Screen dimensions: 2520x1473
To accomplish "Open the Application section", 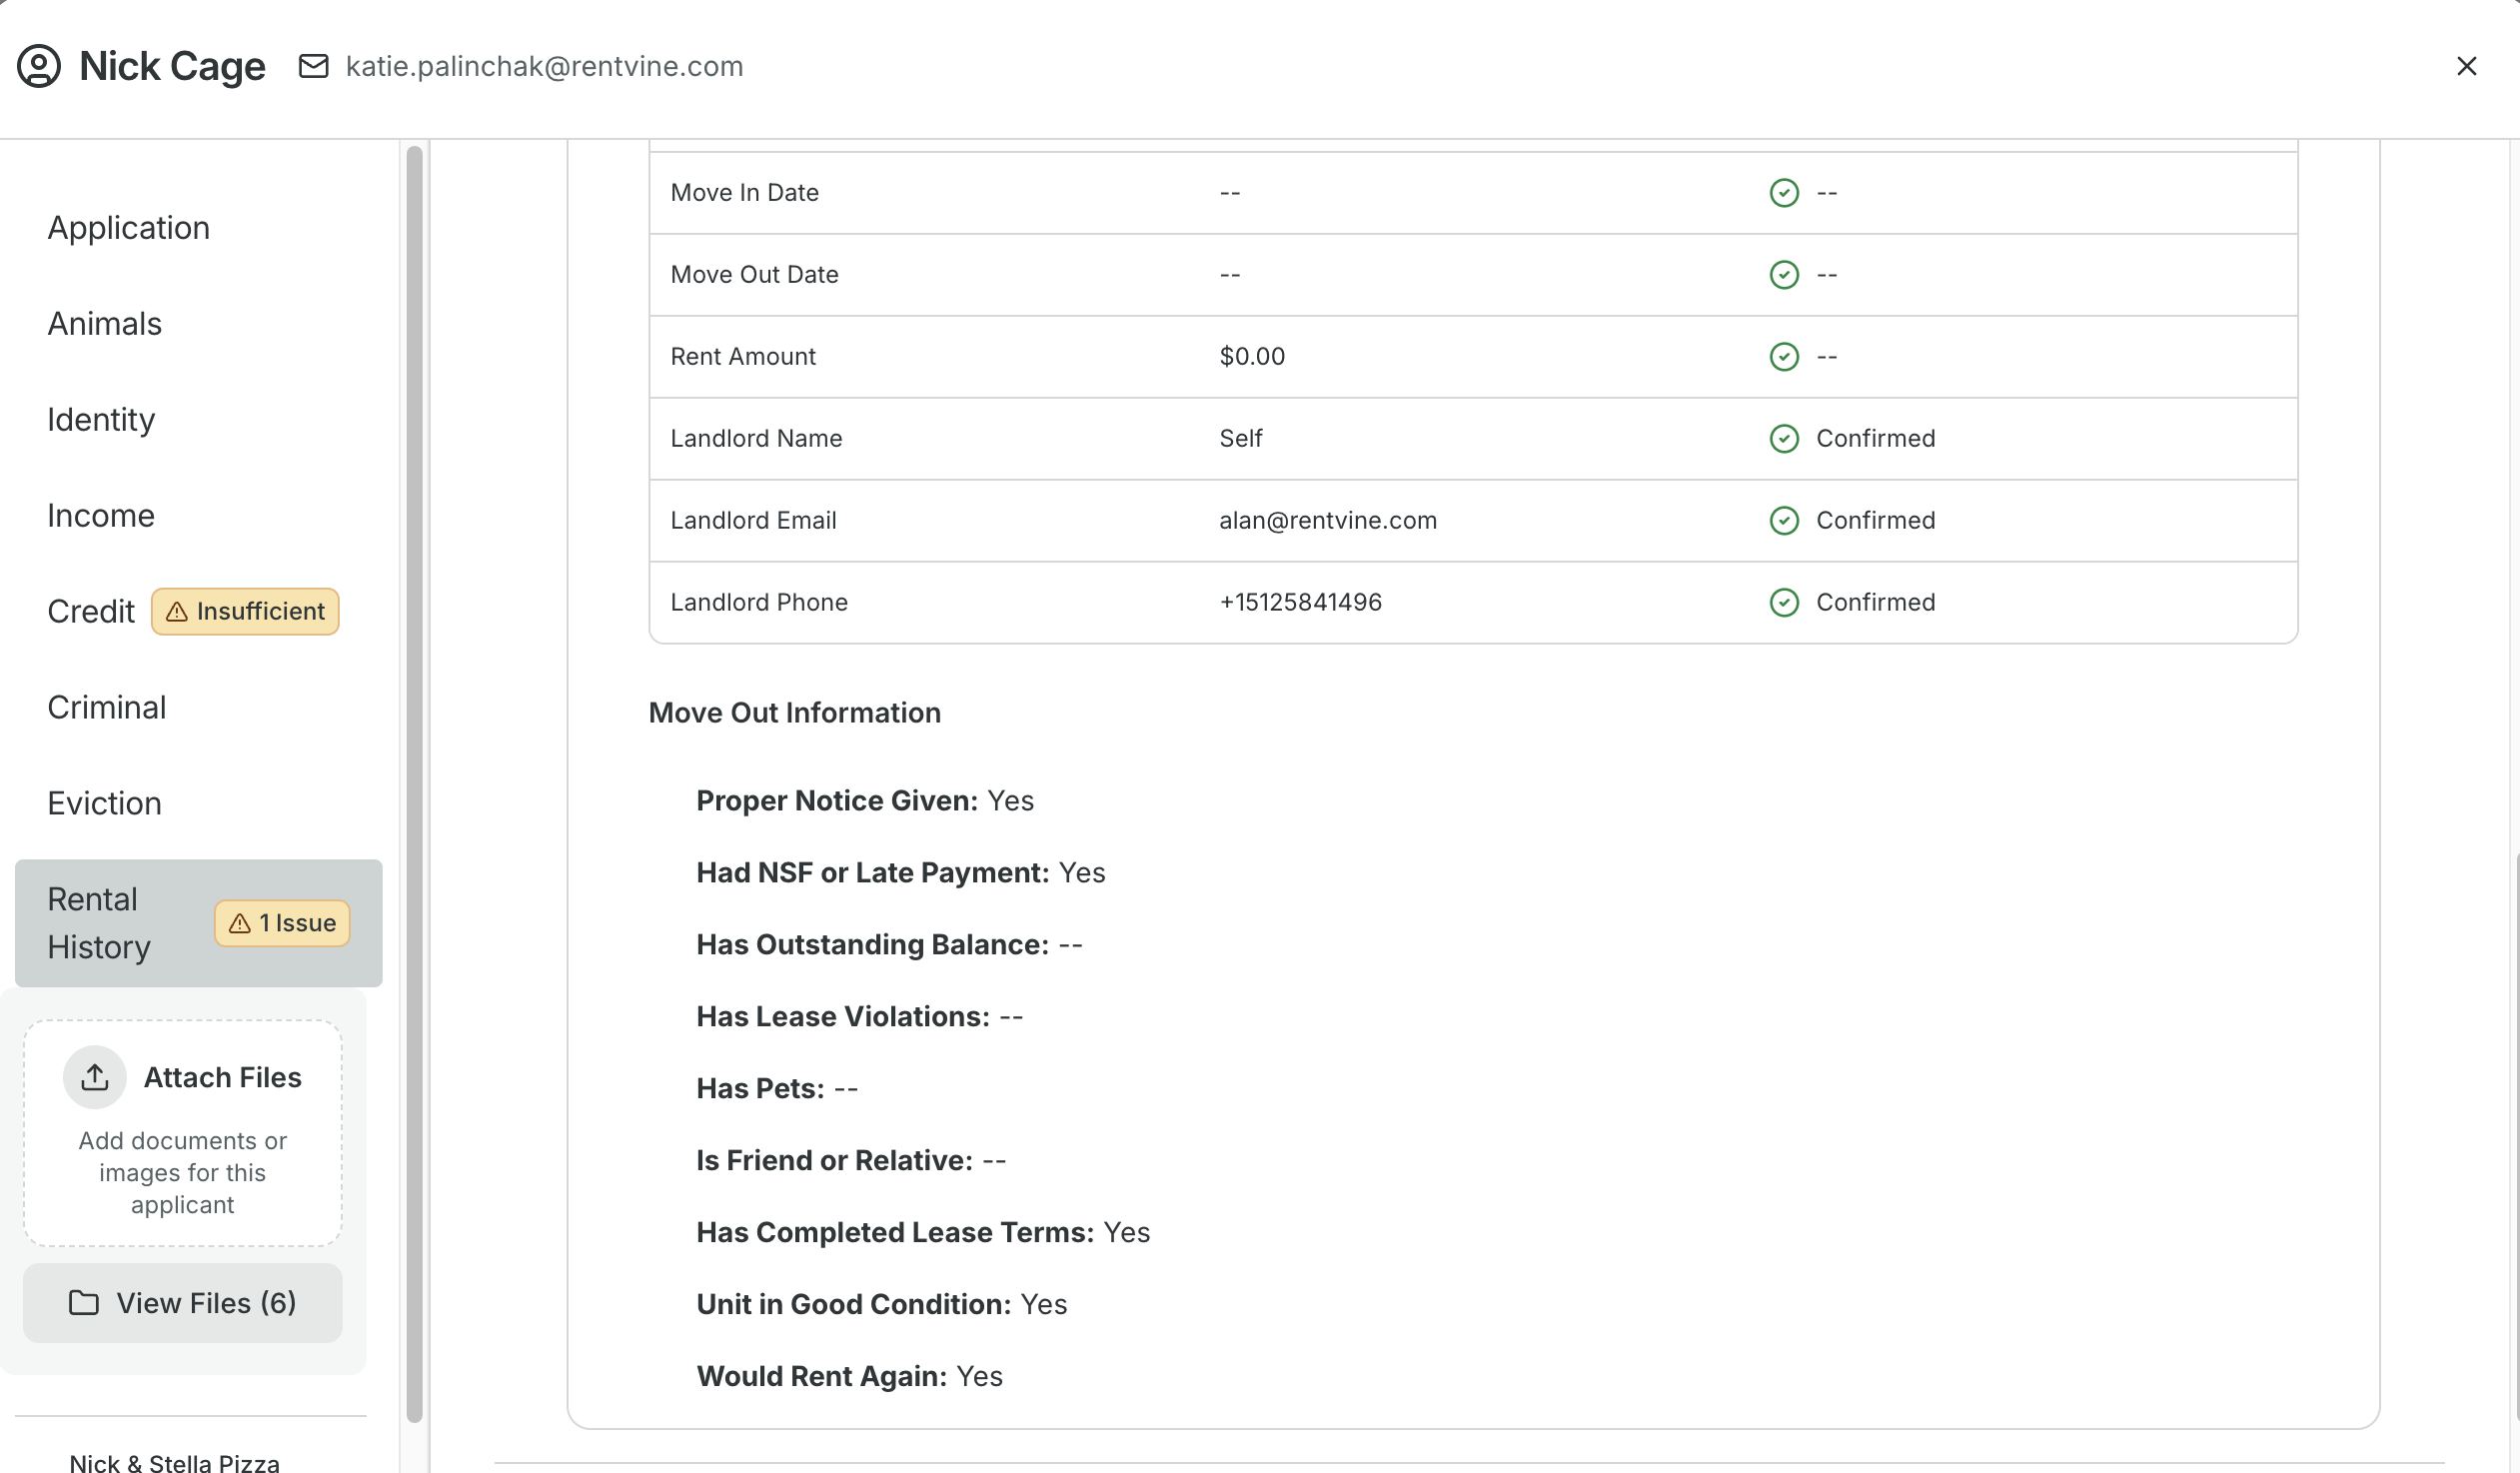I will (129, 228).
